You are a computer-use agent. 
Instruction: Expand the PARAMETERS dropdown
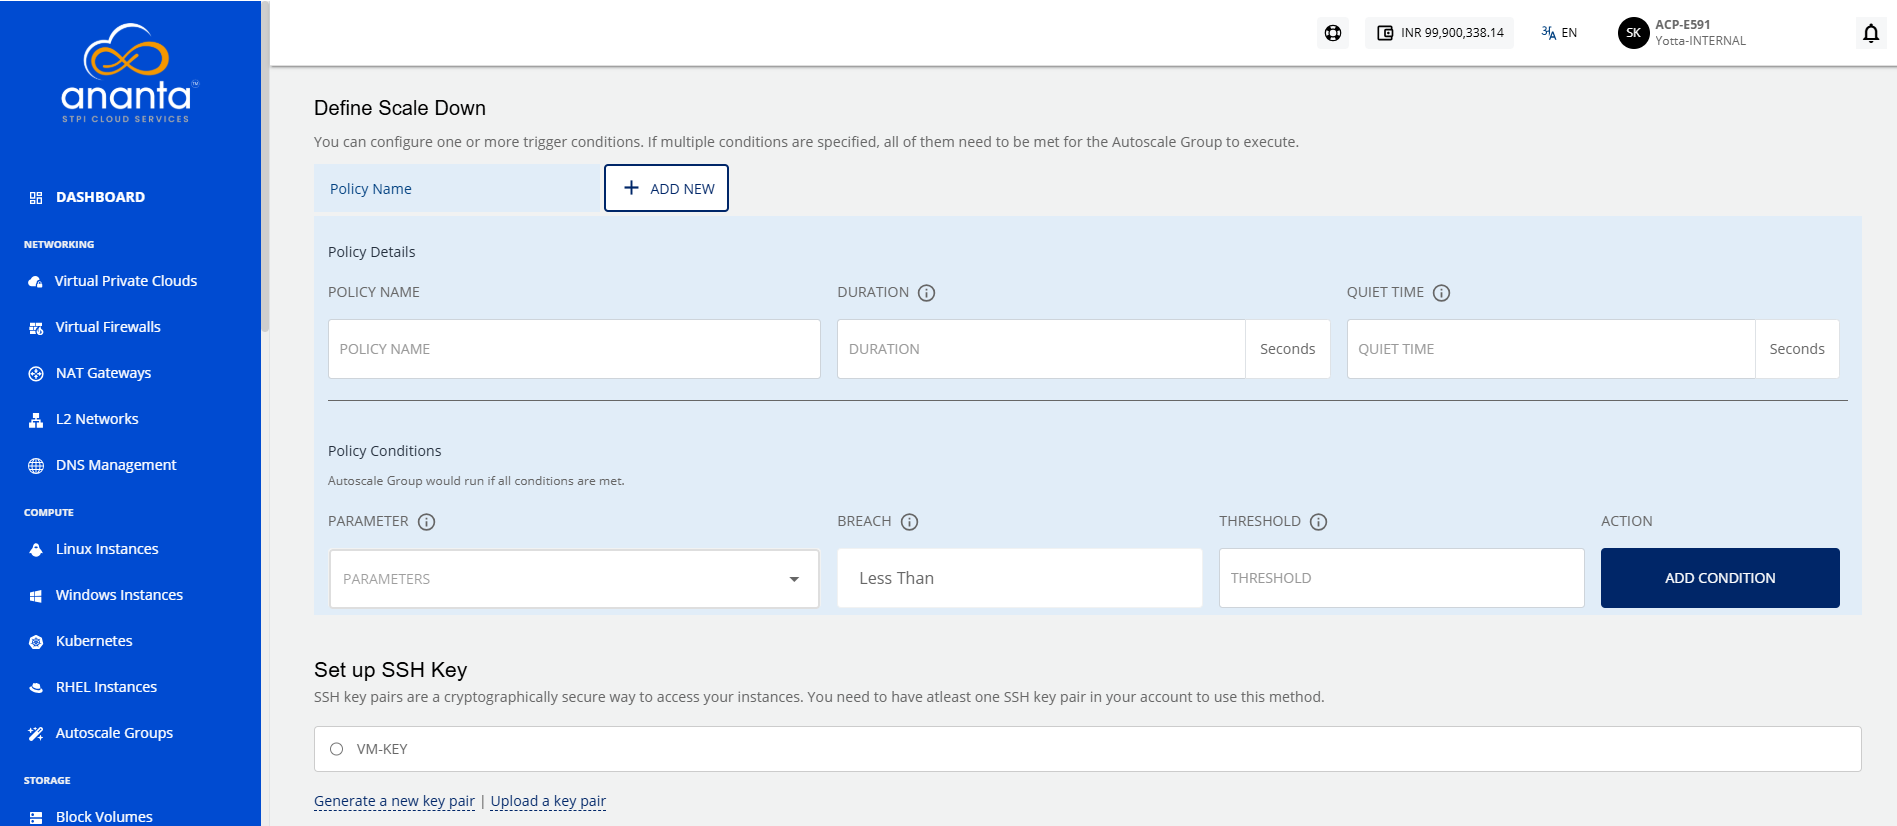[574, 578]
